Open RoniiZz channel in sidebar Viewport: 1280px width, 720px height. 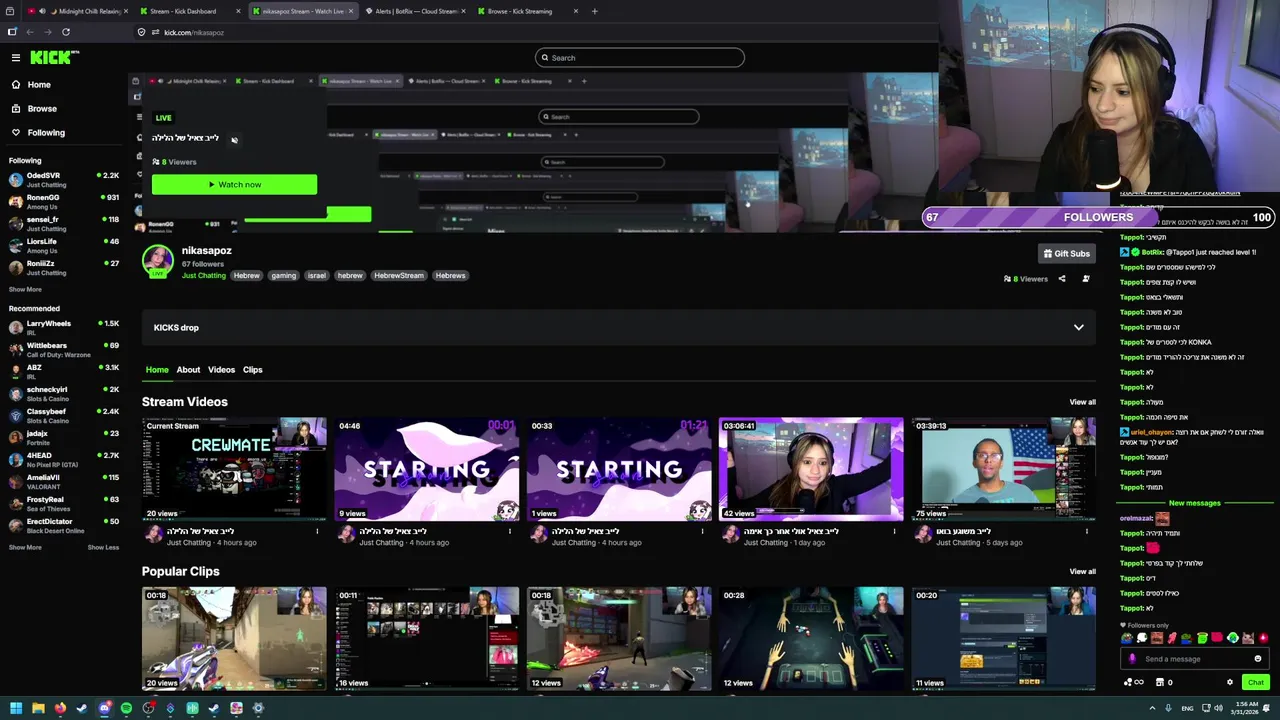pos(64,267)
